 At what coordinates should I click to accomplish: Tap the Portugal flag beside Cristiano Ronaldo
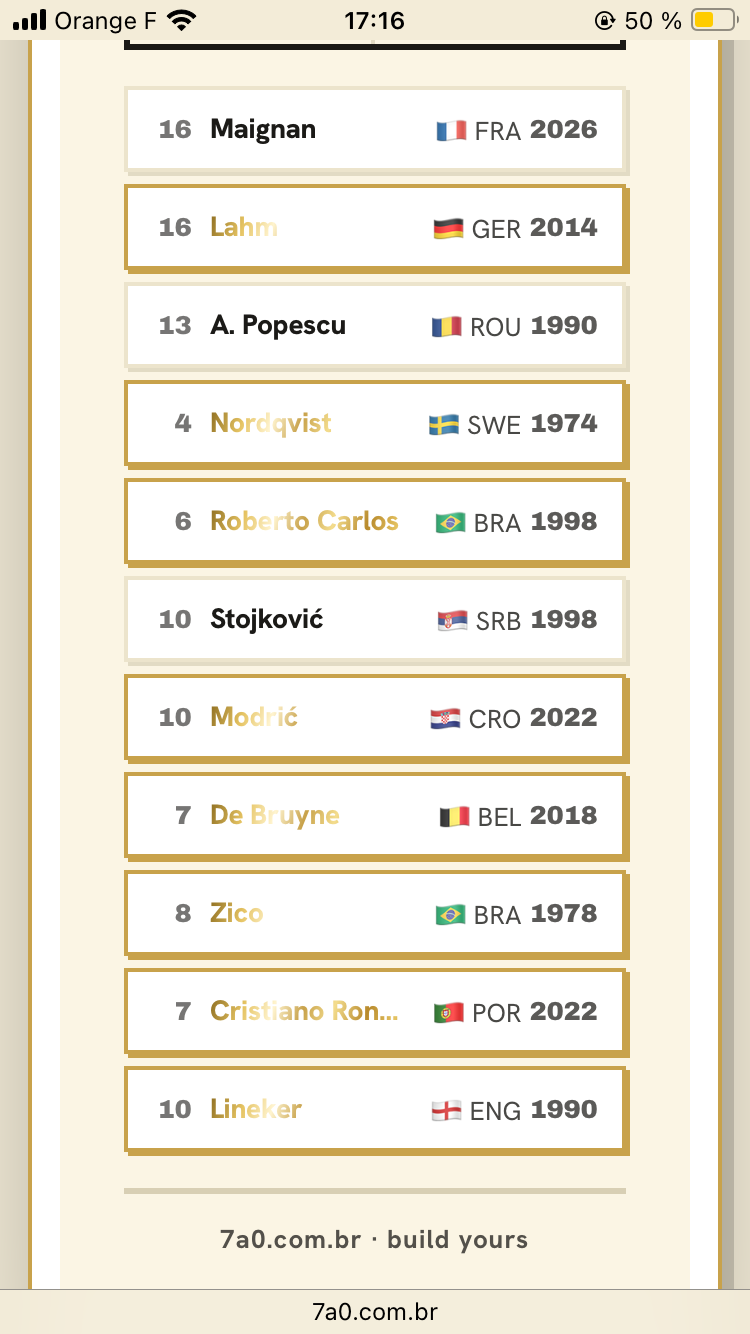pyautogui.click(x=448, y=1013)
